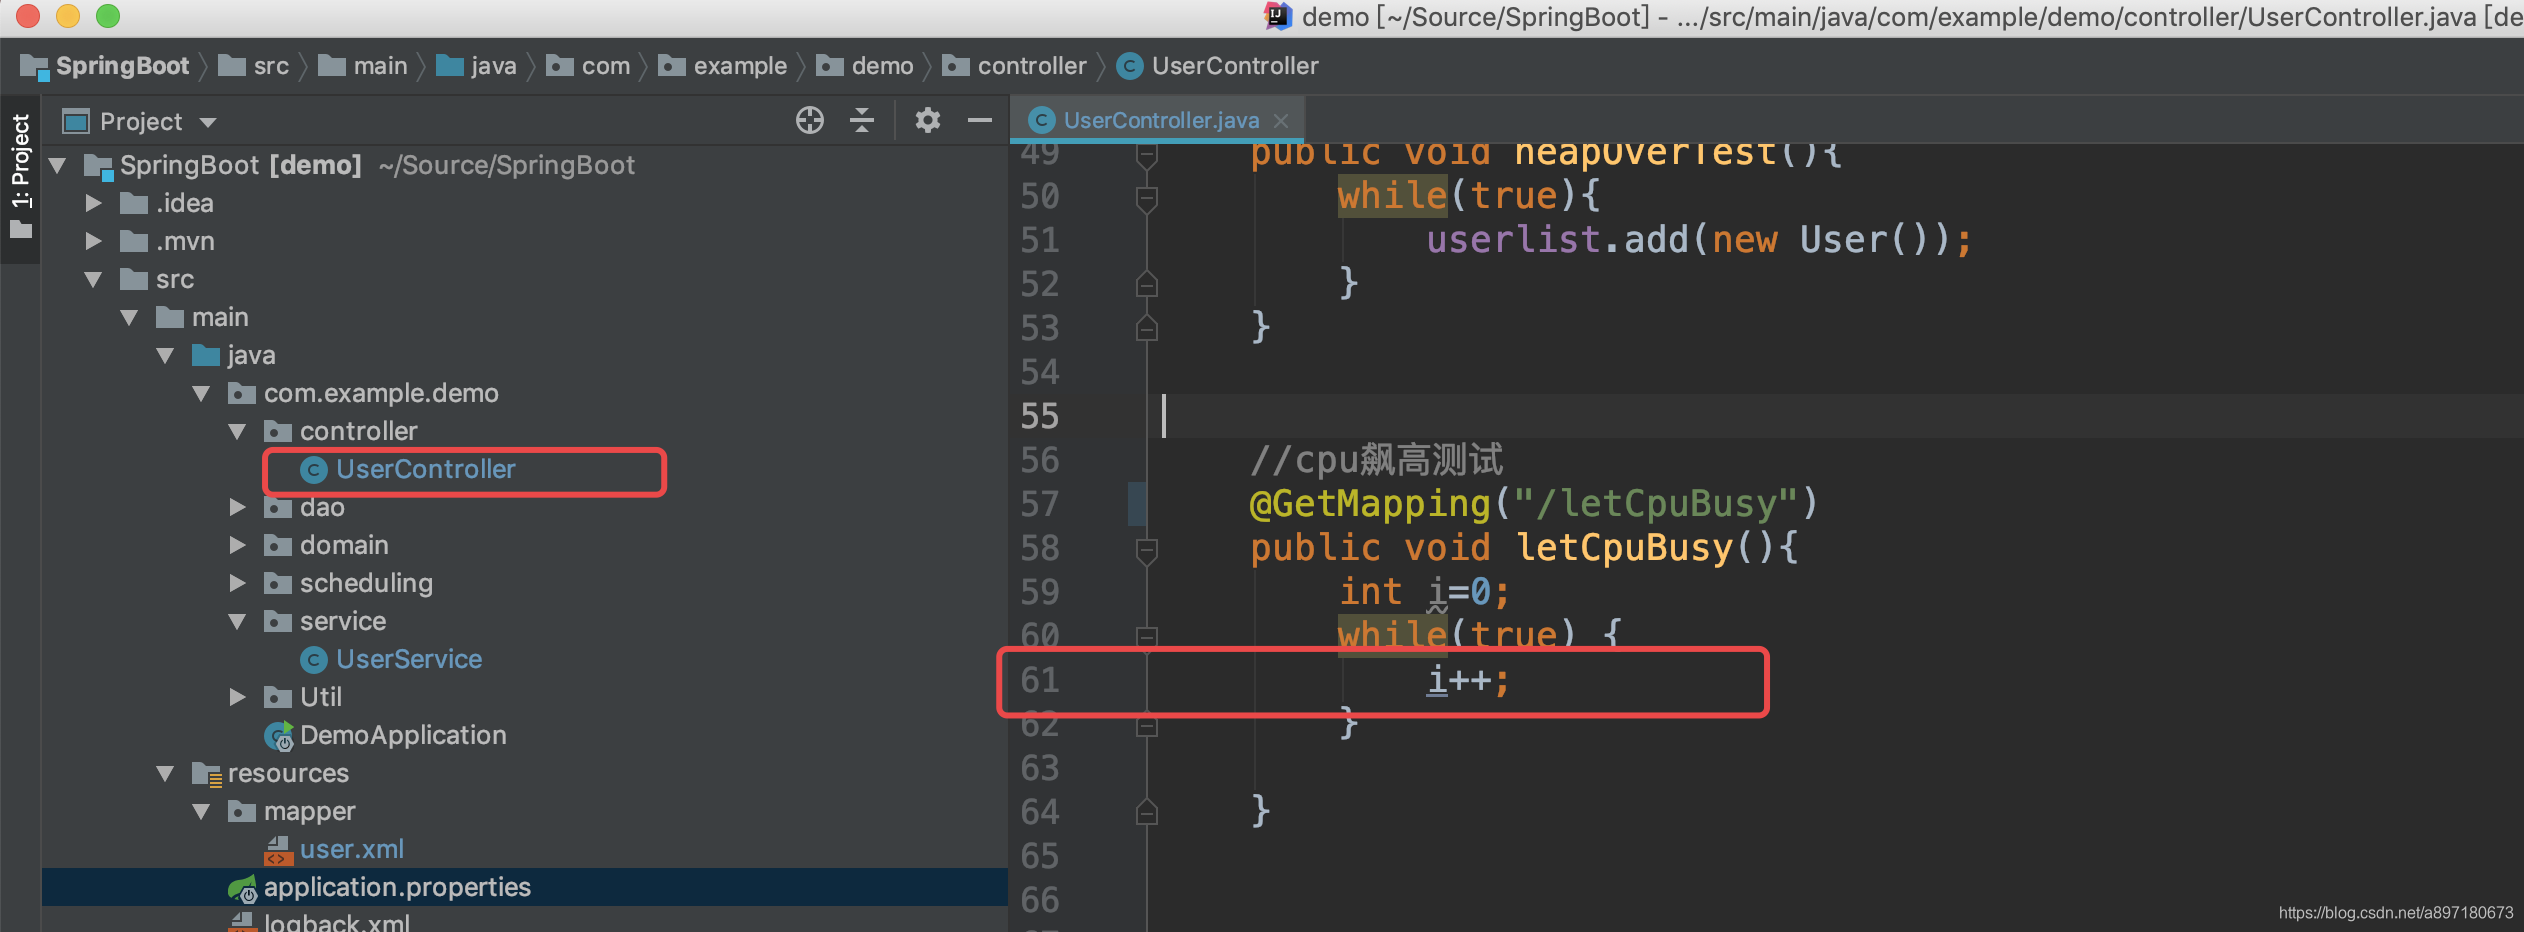Collapse the src folder arrow
This screenshot has width=2524, height=932.
coord(94,279)
